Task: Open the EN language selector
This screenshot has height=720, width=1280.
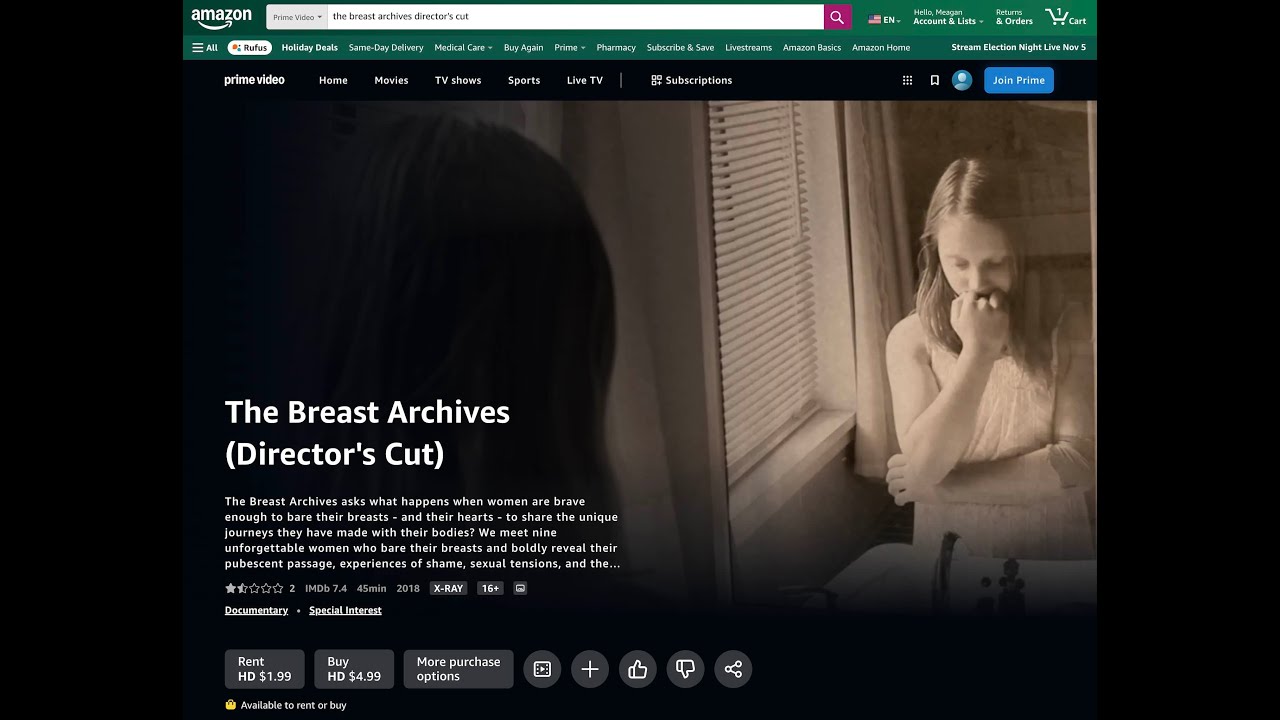Action: (x=884, y=19)
